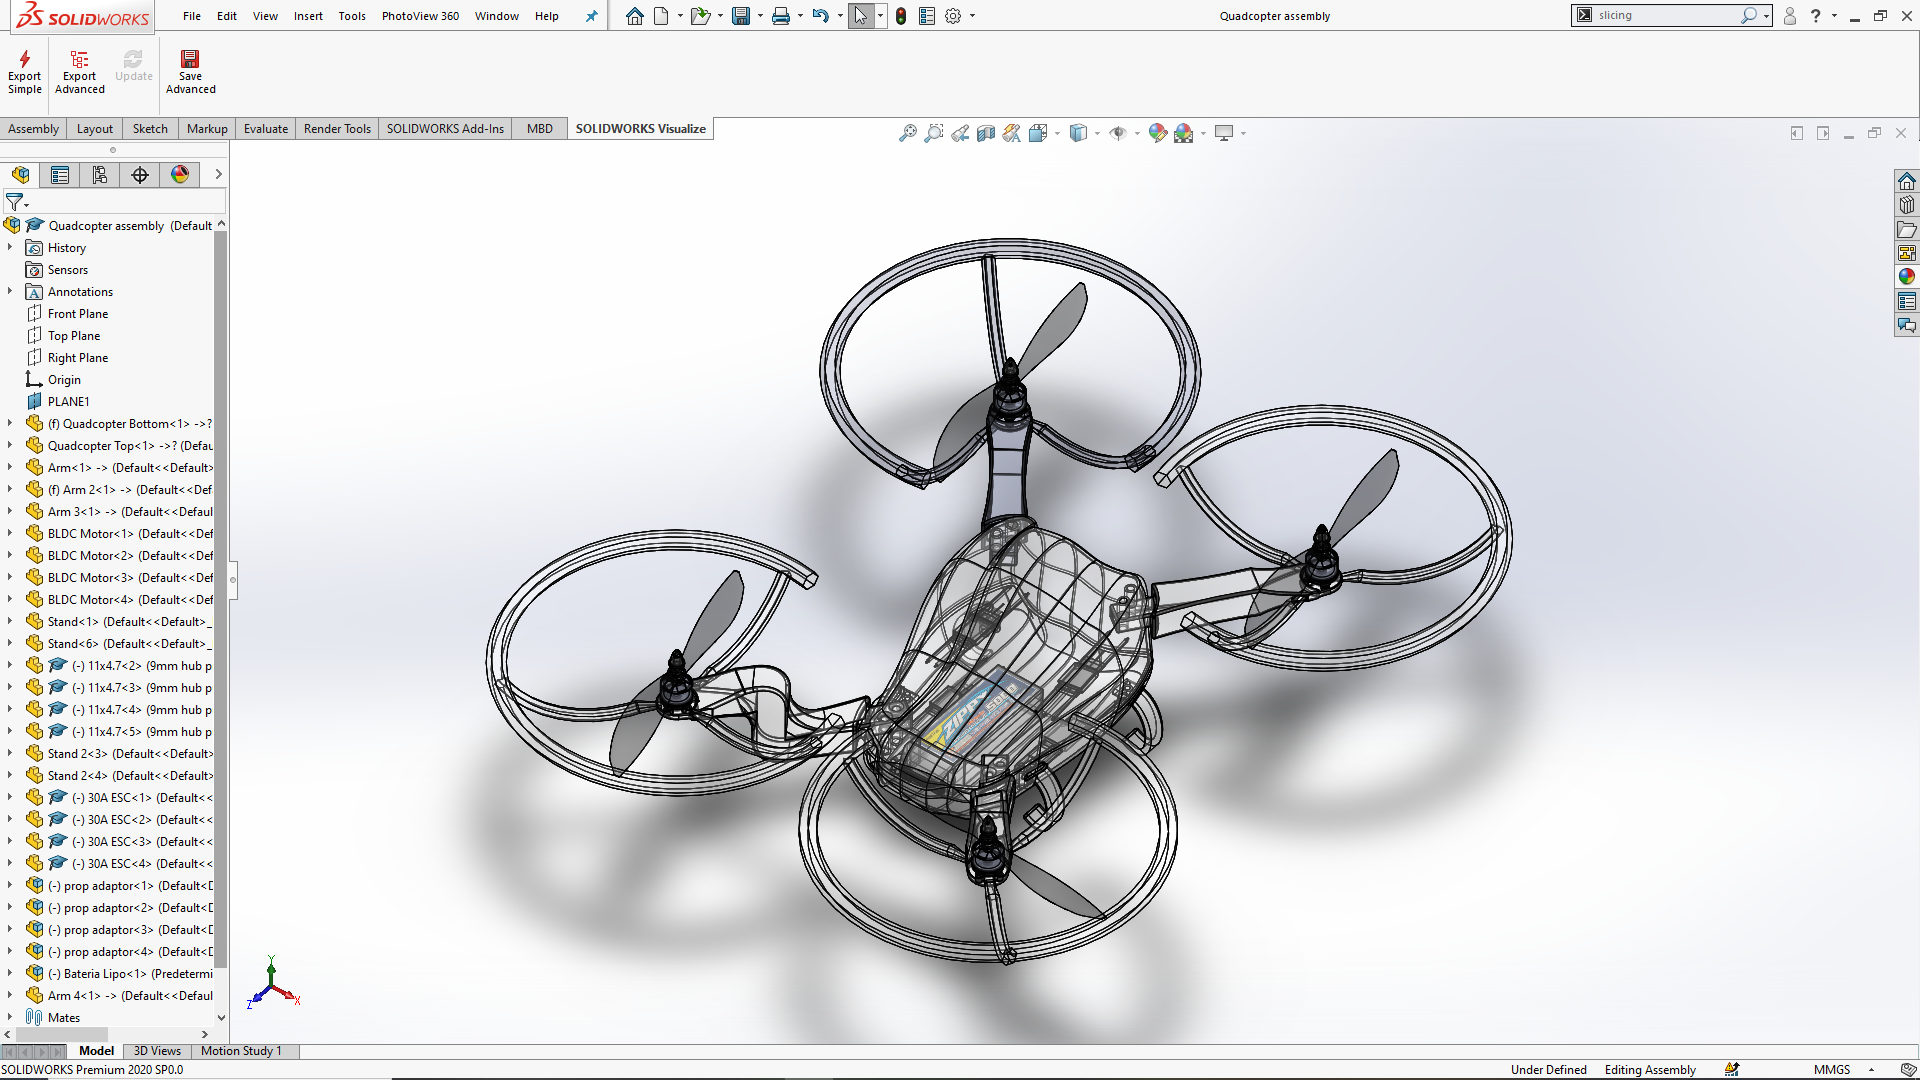Click the Home welcome icon in top toolbar
The width and height of the screenshot is (1920, 1080).
(x=635, y=16)
